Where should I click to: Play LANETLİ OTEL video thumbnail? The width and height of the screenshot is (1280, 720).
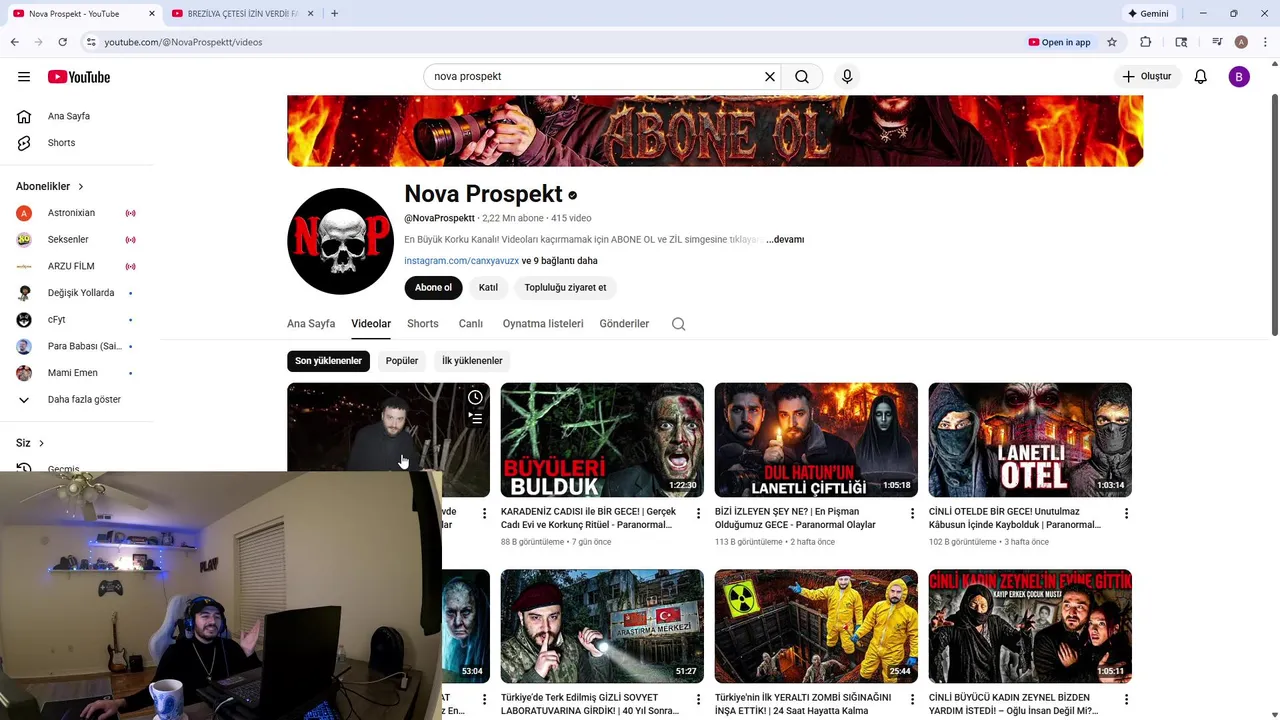[1030, 440]
